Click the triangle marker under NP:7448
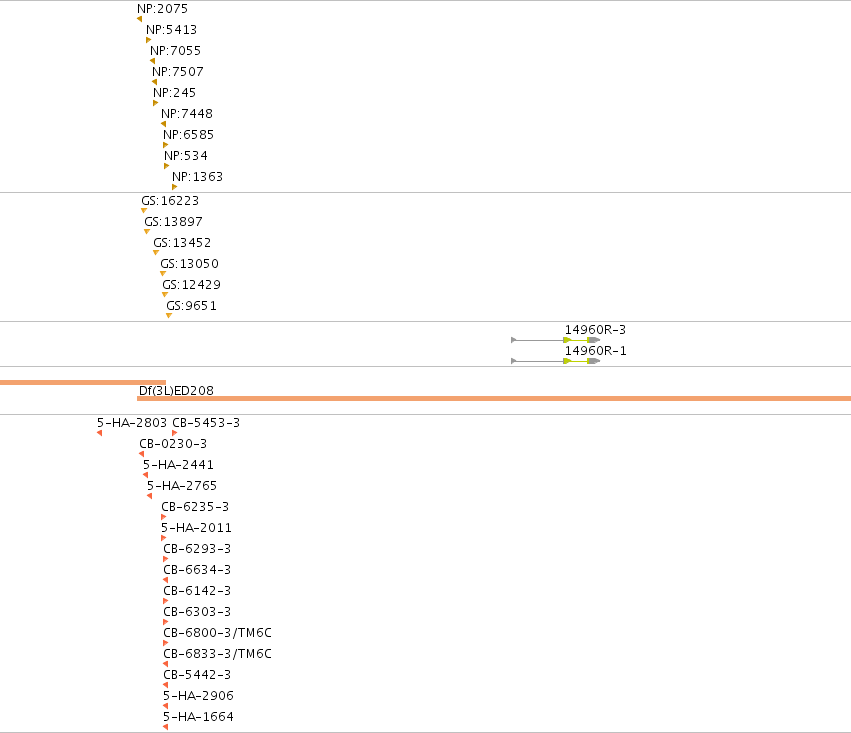This screenshot has height=733, width=851. point(163,124)
